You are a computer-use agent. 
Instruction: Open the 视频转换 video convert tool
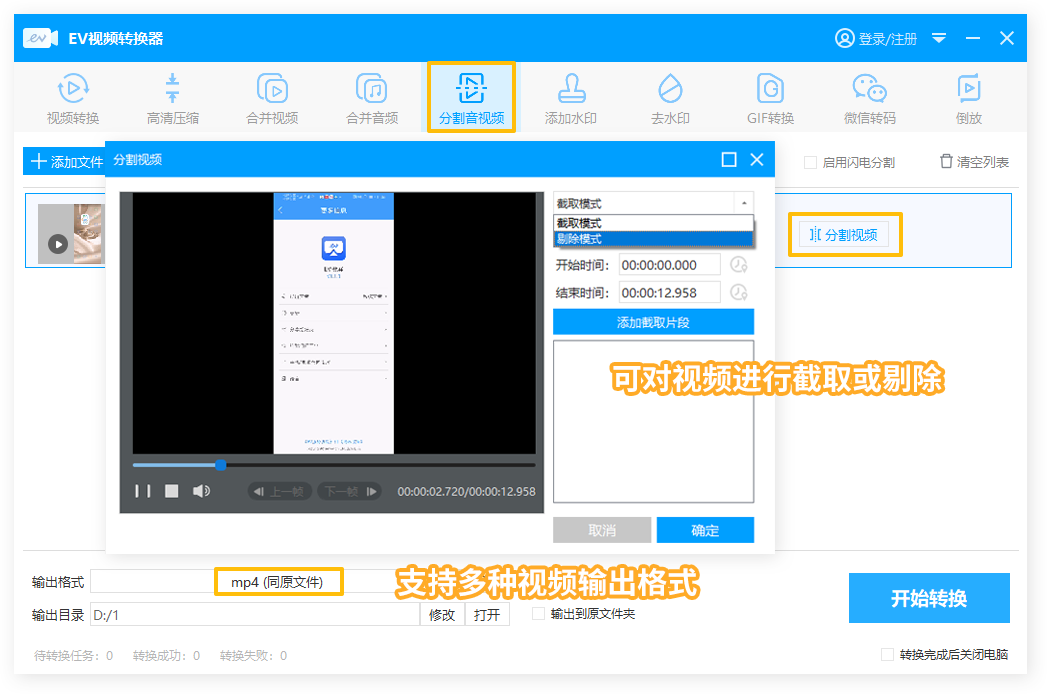[73, 99]
